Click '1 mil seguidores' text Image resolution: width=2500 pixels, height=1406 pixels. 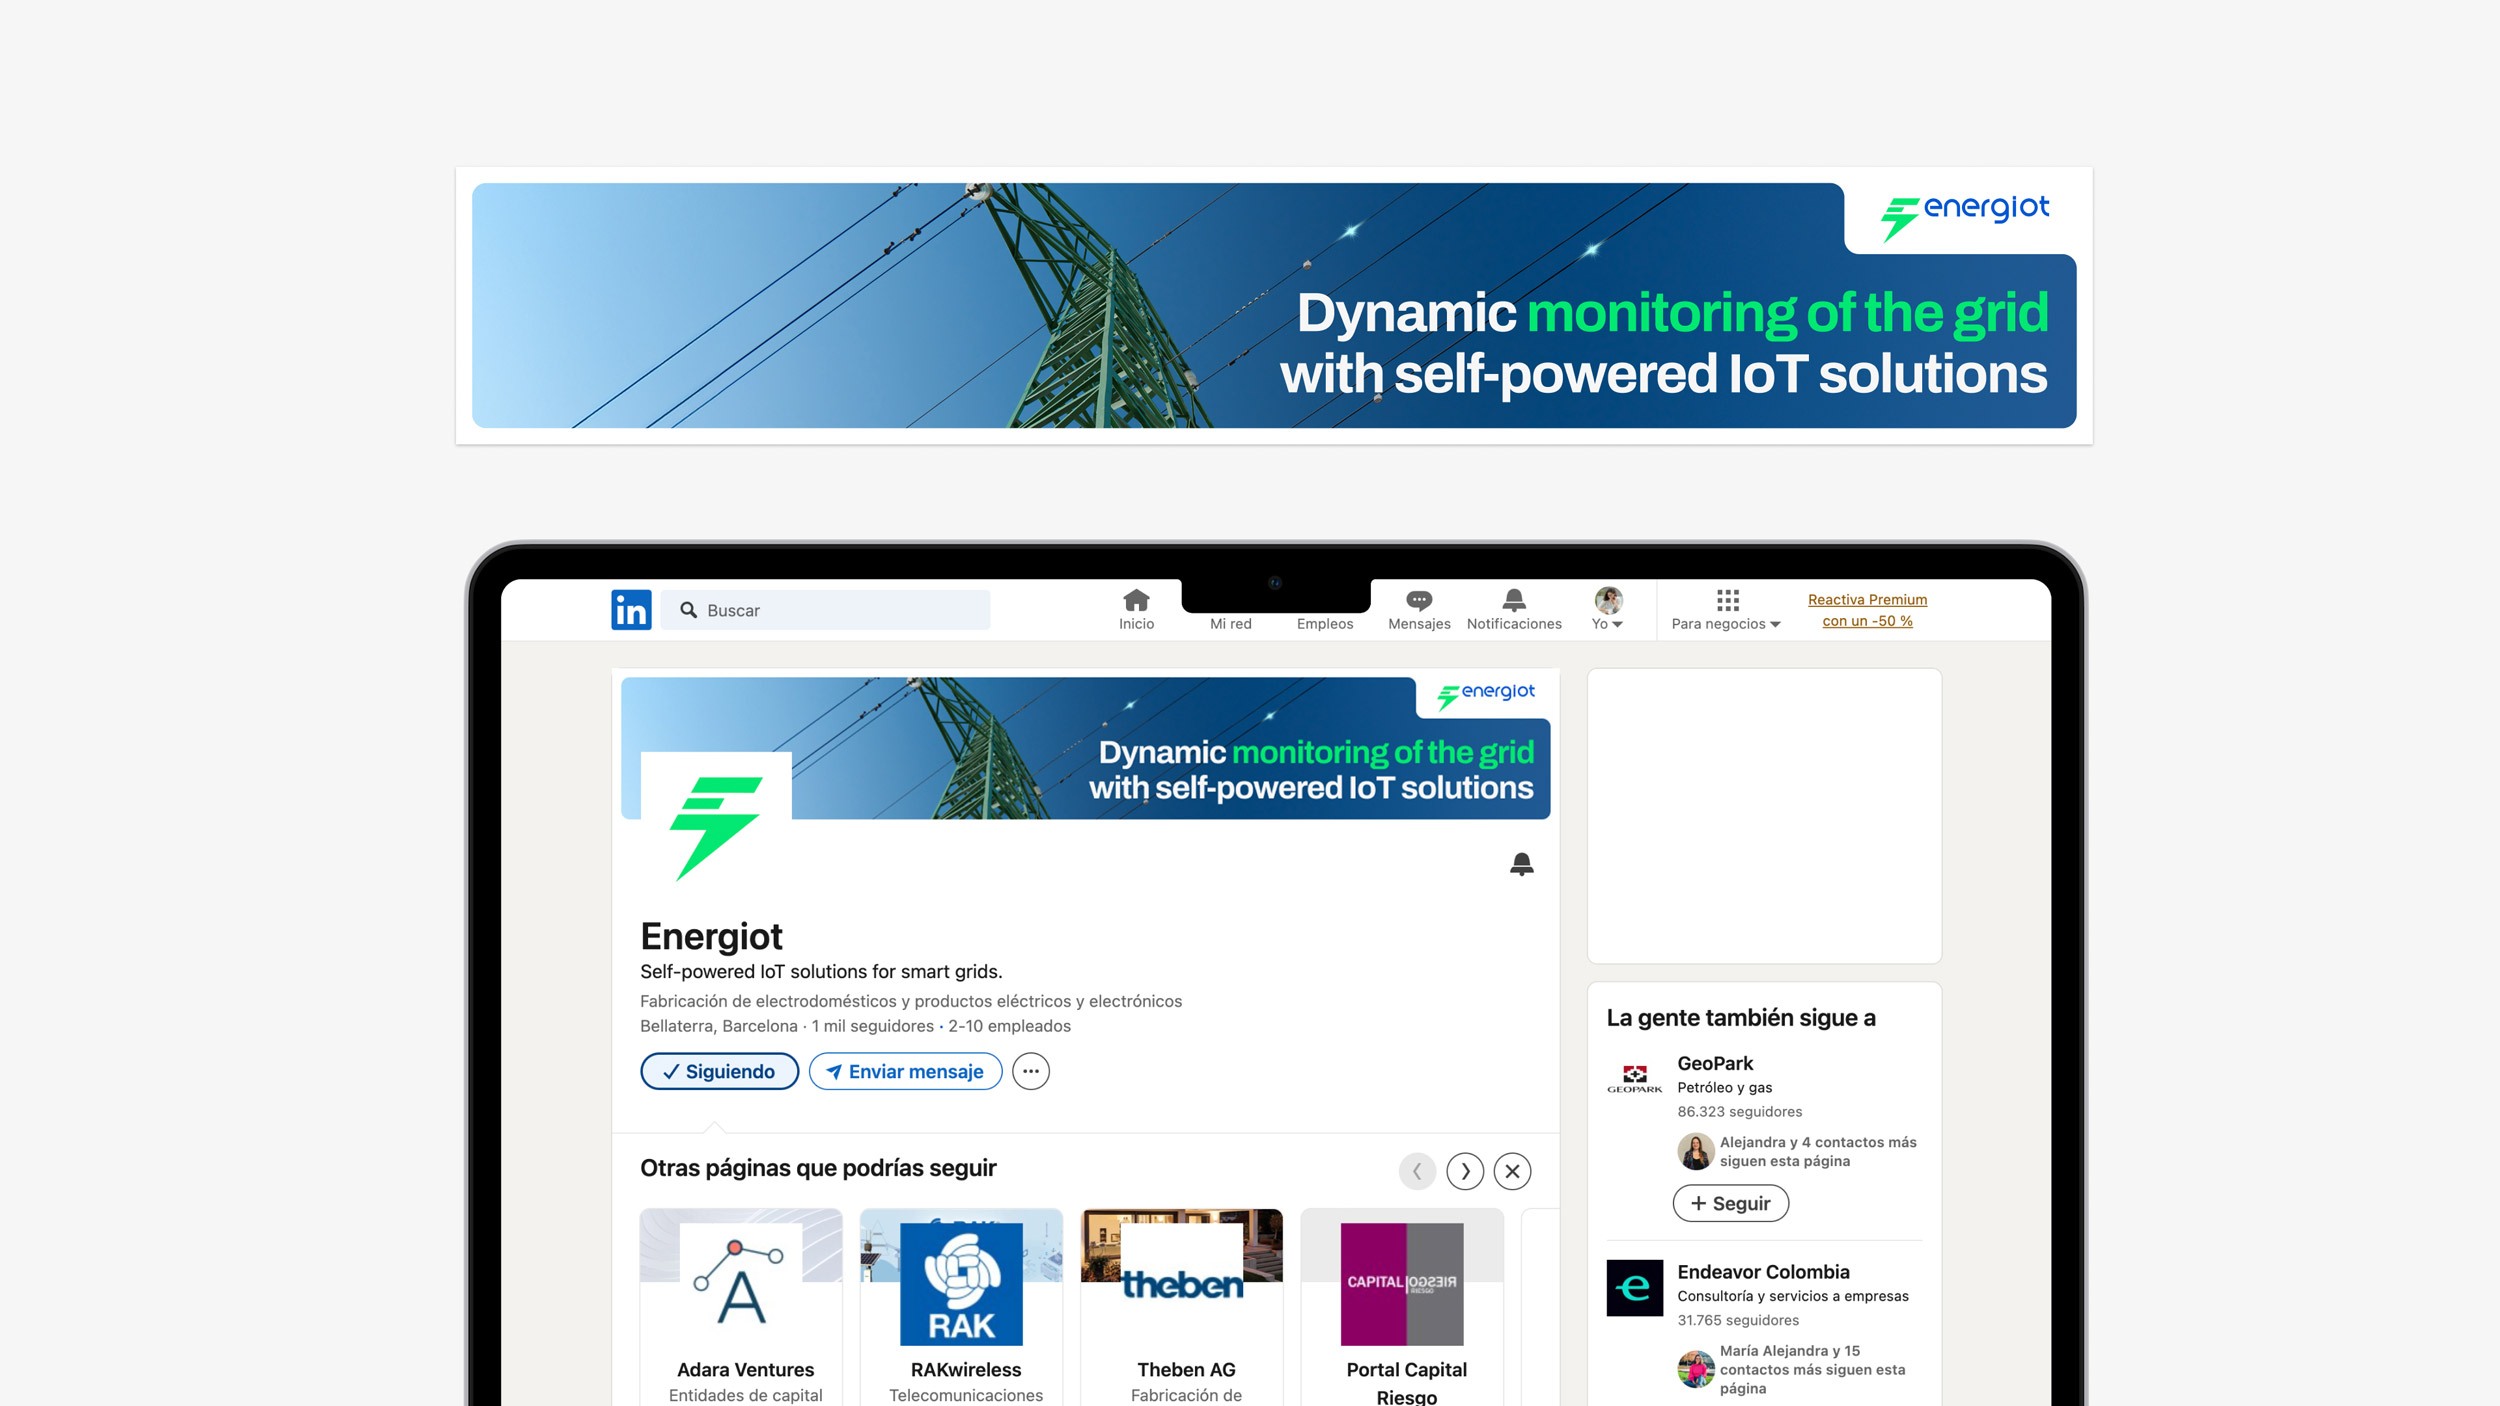(872, 1026)
